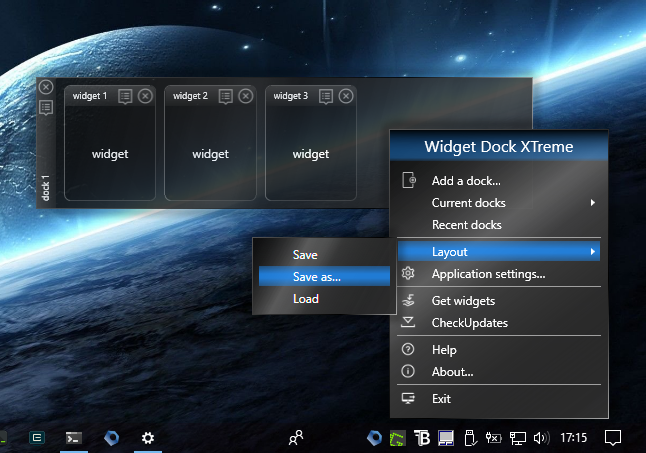Select 'Save as...' in Layout submenu
Image resolution: width=646 pixels, height=453 pixels.
[324, 277]
